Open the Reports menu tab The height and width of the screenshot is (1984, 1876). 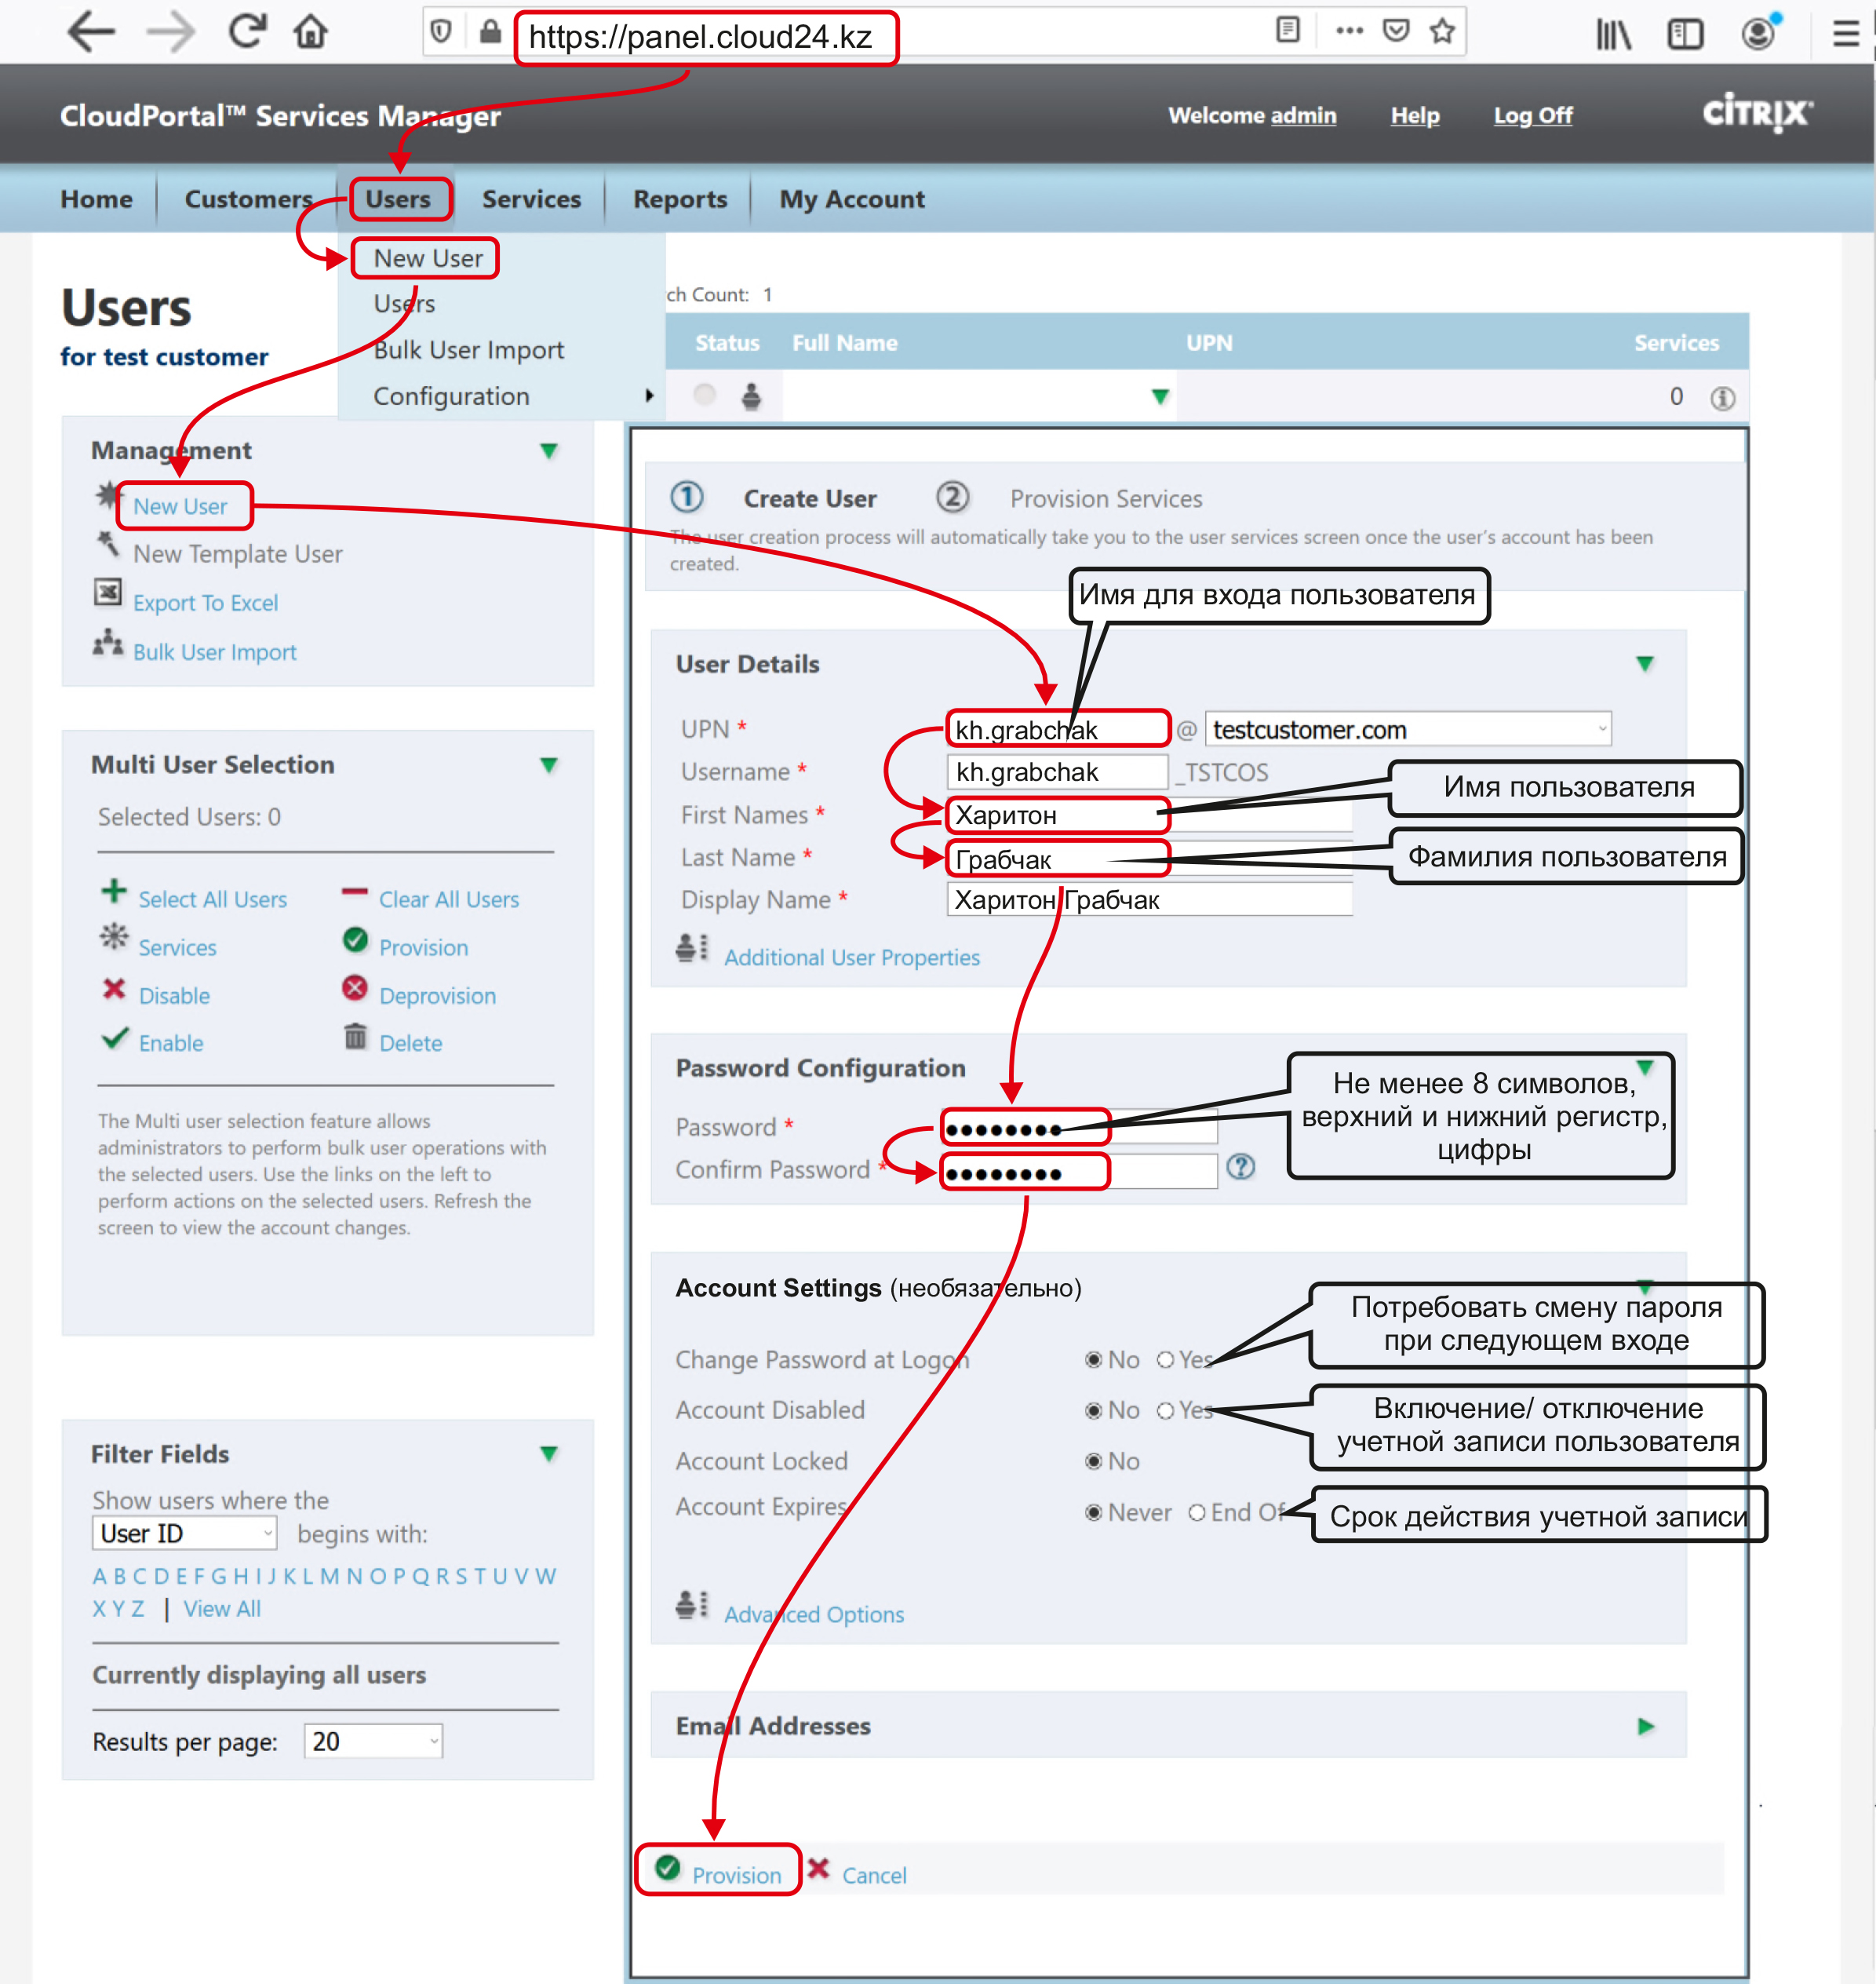click(x=680, y=199)
